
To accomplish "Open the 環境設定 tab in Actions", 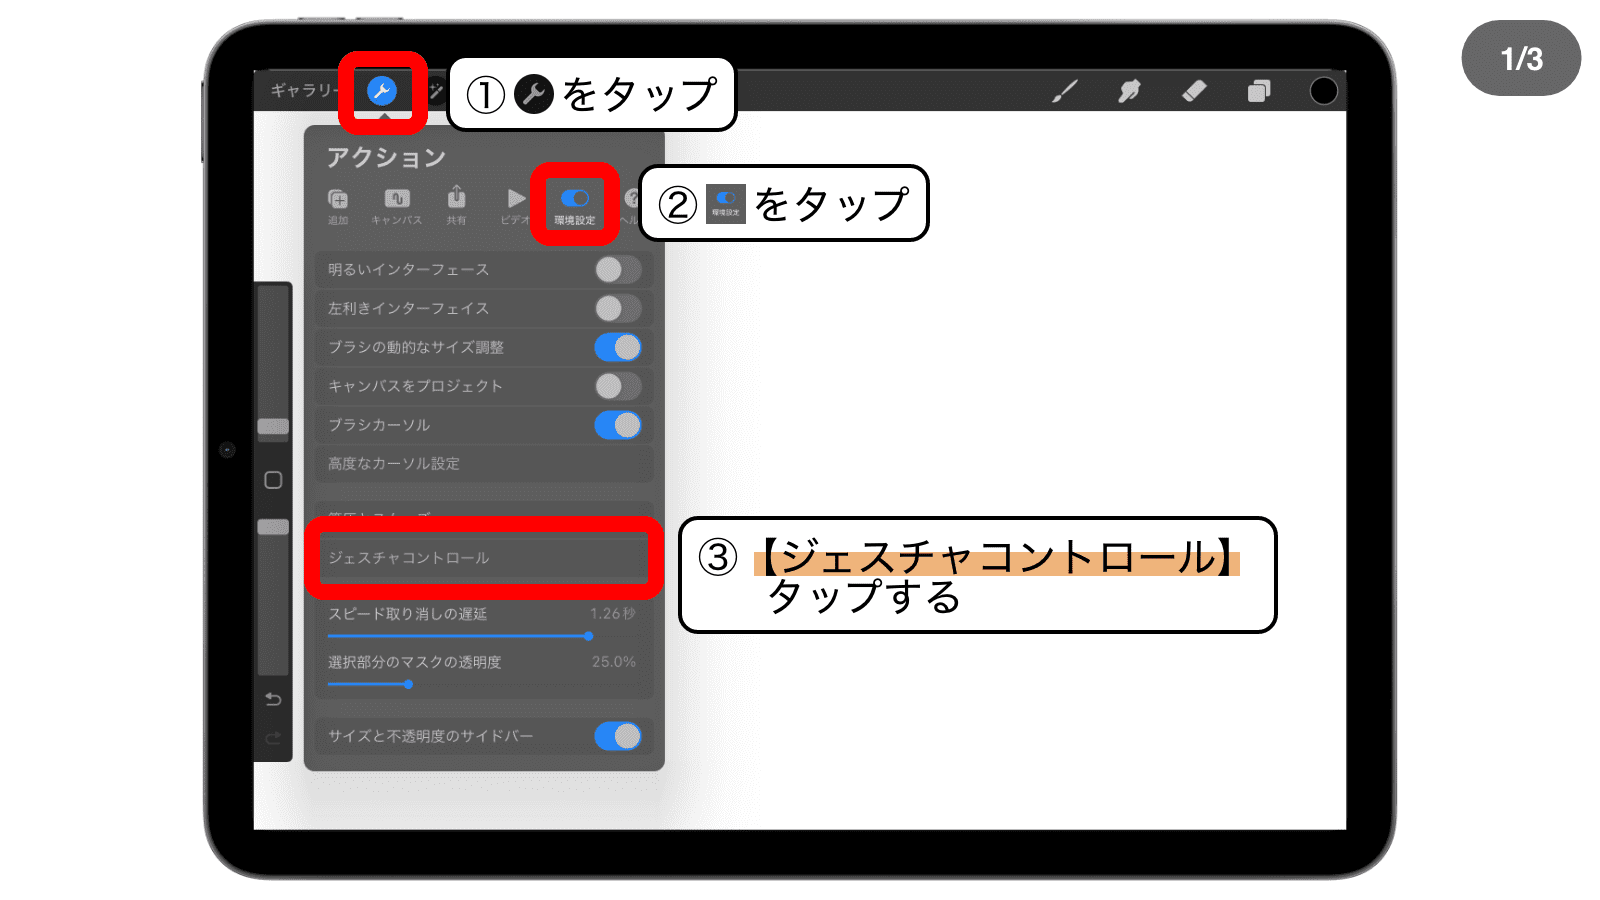I will click(x=575, y=206).
